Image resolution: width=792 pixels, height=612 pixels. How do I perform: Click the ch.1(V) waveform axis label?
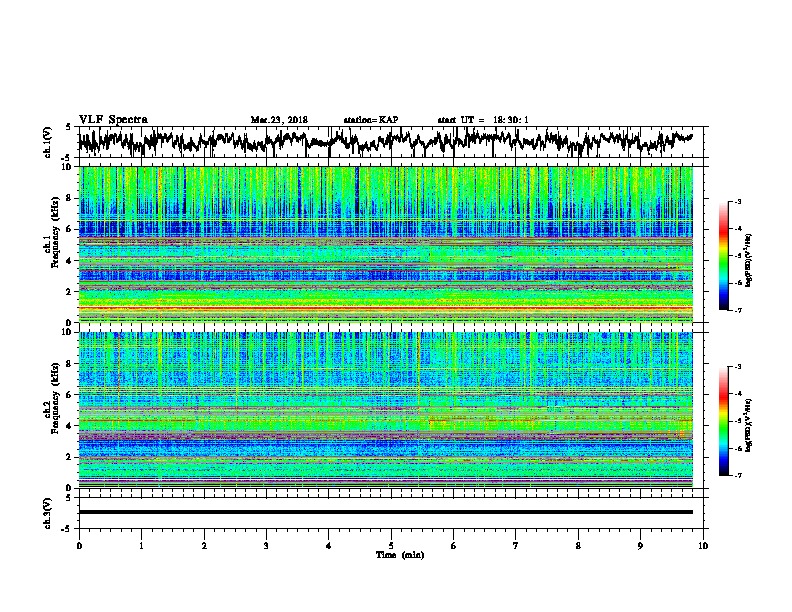(48, 142)
